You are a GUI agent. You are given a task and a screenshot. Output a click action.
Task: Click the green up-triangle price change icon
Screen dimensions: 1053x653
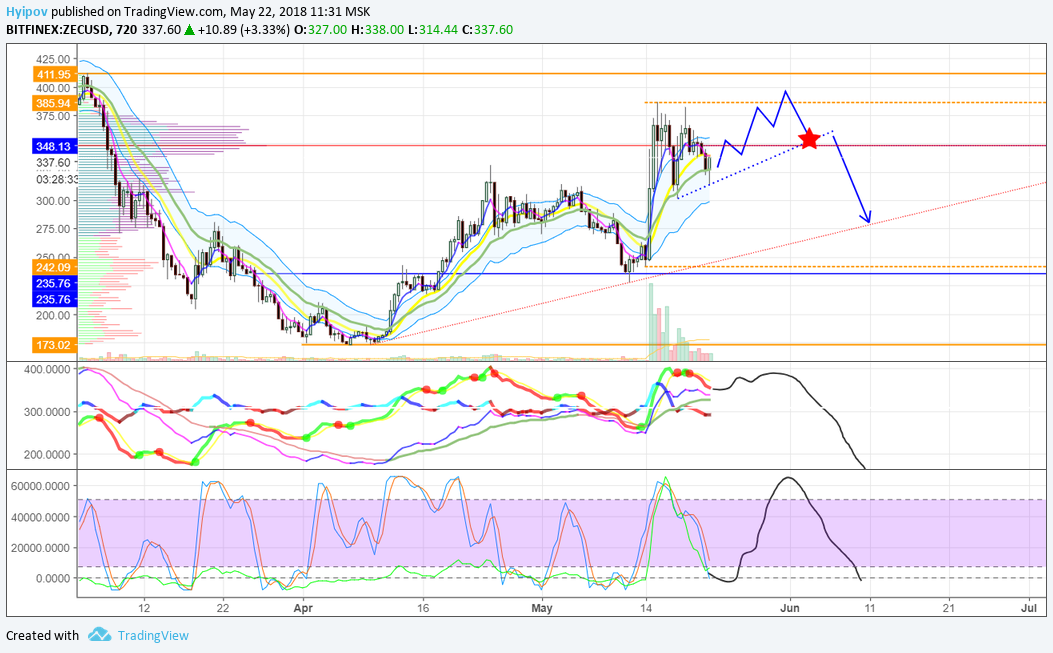[x=190, y=30]
